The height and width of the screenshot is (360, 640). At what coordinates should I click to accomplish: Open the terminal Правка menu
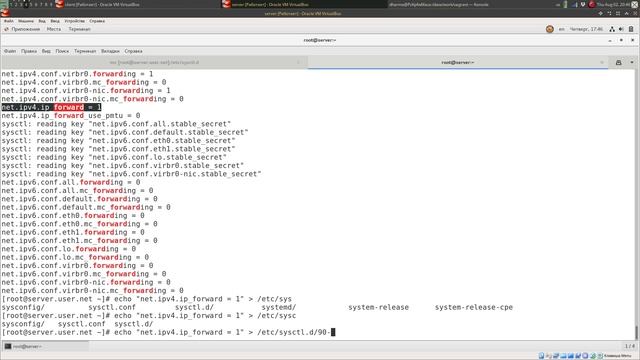pyautogui.click(x=29, y=51)
